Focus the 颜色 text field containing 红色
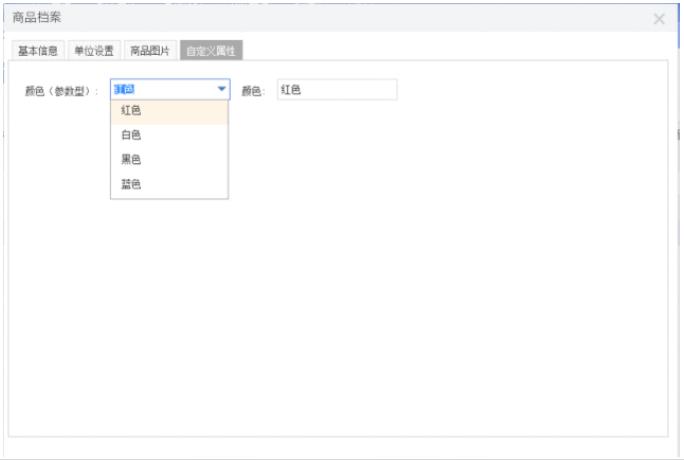 pos(336,90)
